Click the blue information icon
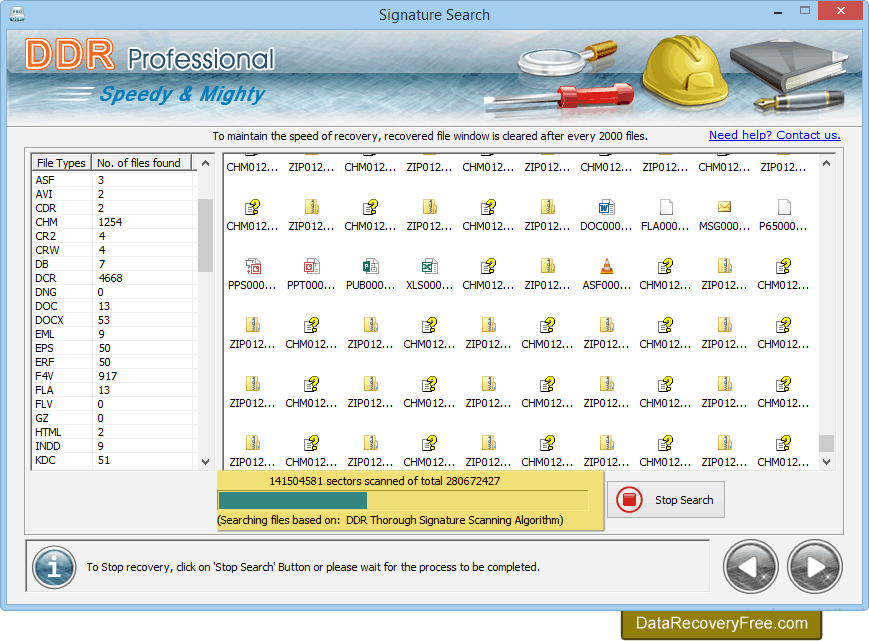The width and height of the screenshot is (869, 641). tap(54, 567)
